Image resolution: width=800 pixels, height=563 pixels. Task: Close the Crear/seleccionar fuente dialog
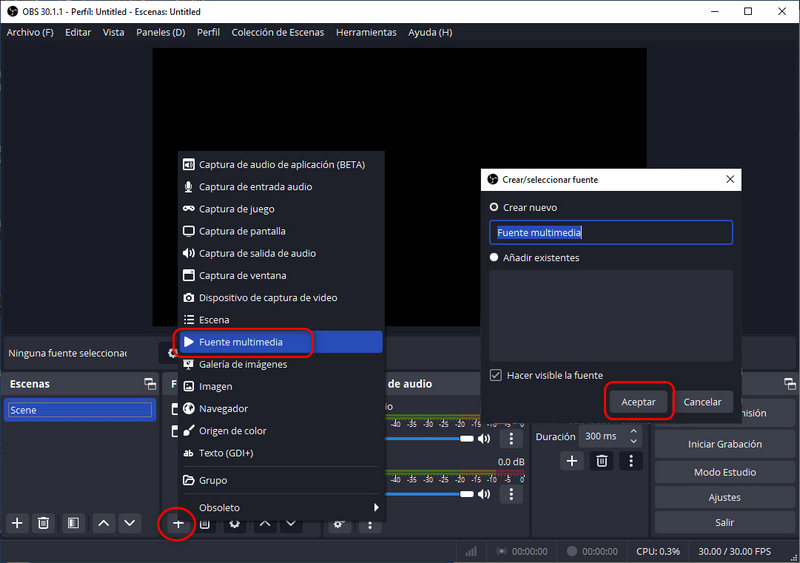tap(730, 179)
